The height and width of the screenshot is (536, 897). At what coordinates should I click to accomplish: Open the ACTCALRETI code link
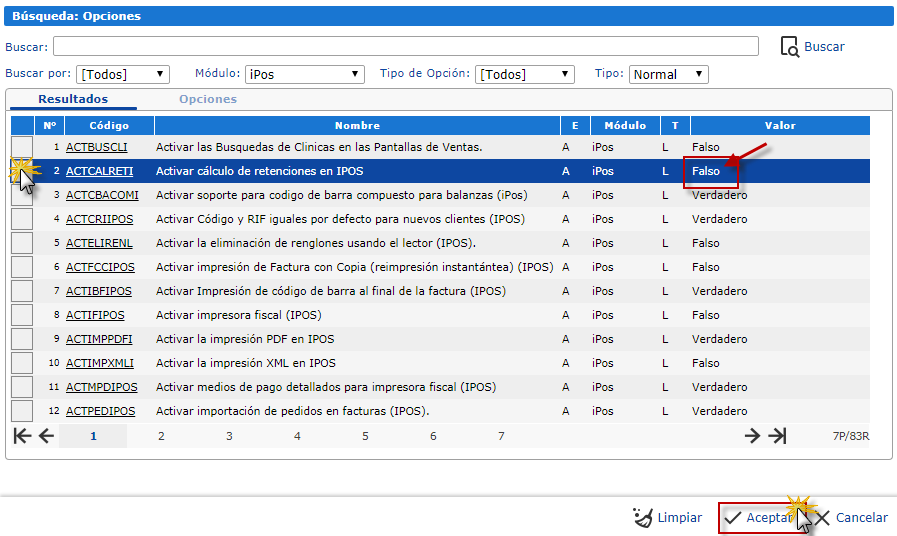(99, 171)
